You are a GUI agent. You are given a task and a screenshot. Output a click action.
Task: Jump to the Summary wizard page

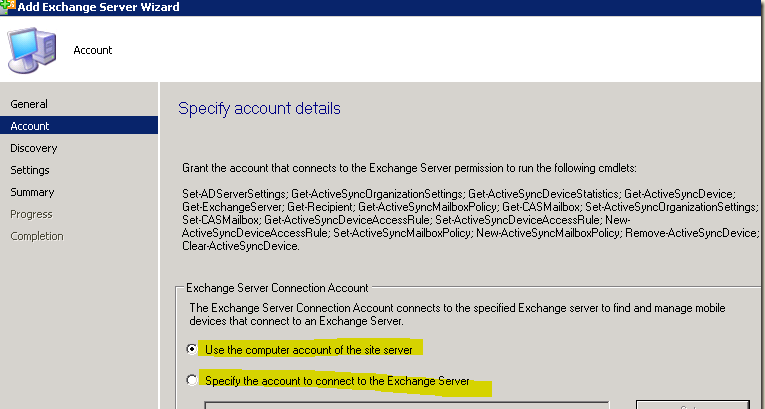pos(32,192)
